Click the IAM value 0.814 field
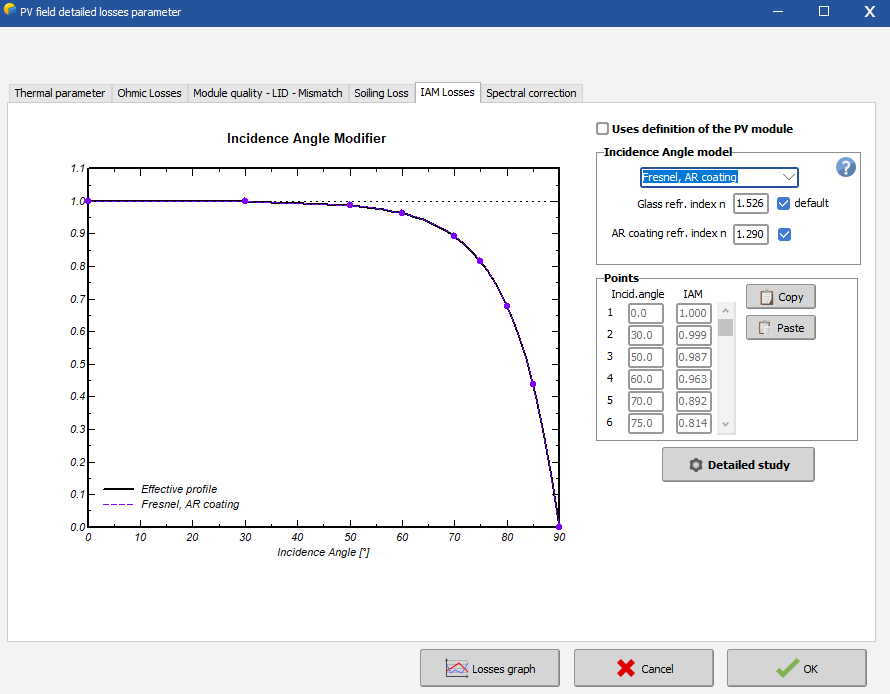Viewport: 890px width, 694px height. click(x=694, y=423)
